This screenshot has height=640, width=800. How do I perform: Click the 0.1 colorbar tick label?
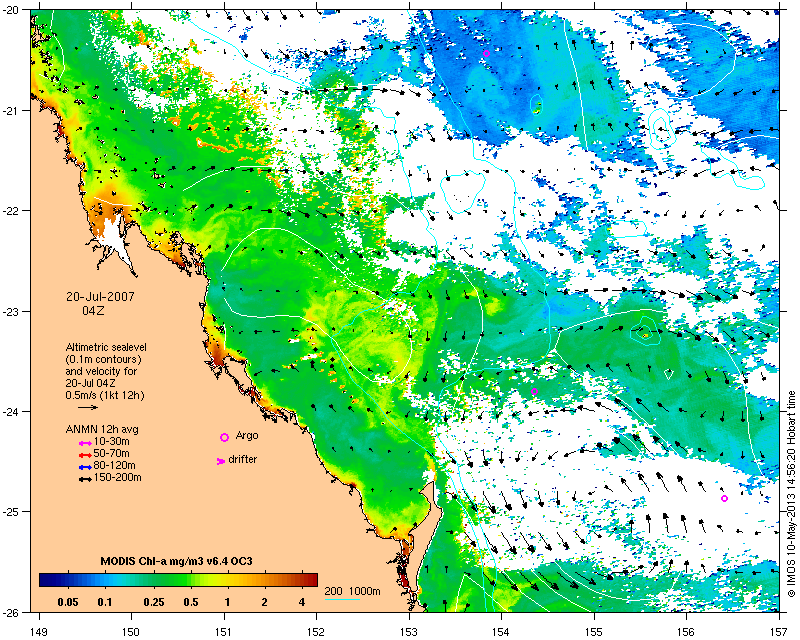[105, 602]
